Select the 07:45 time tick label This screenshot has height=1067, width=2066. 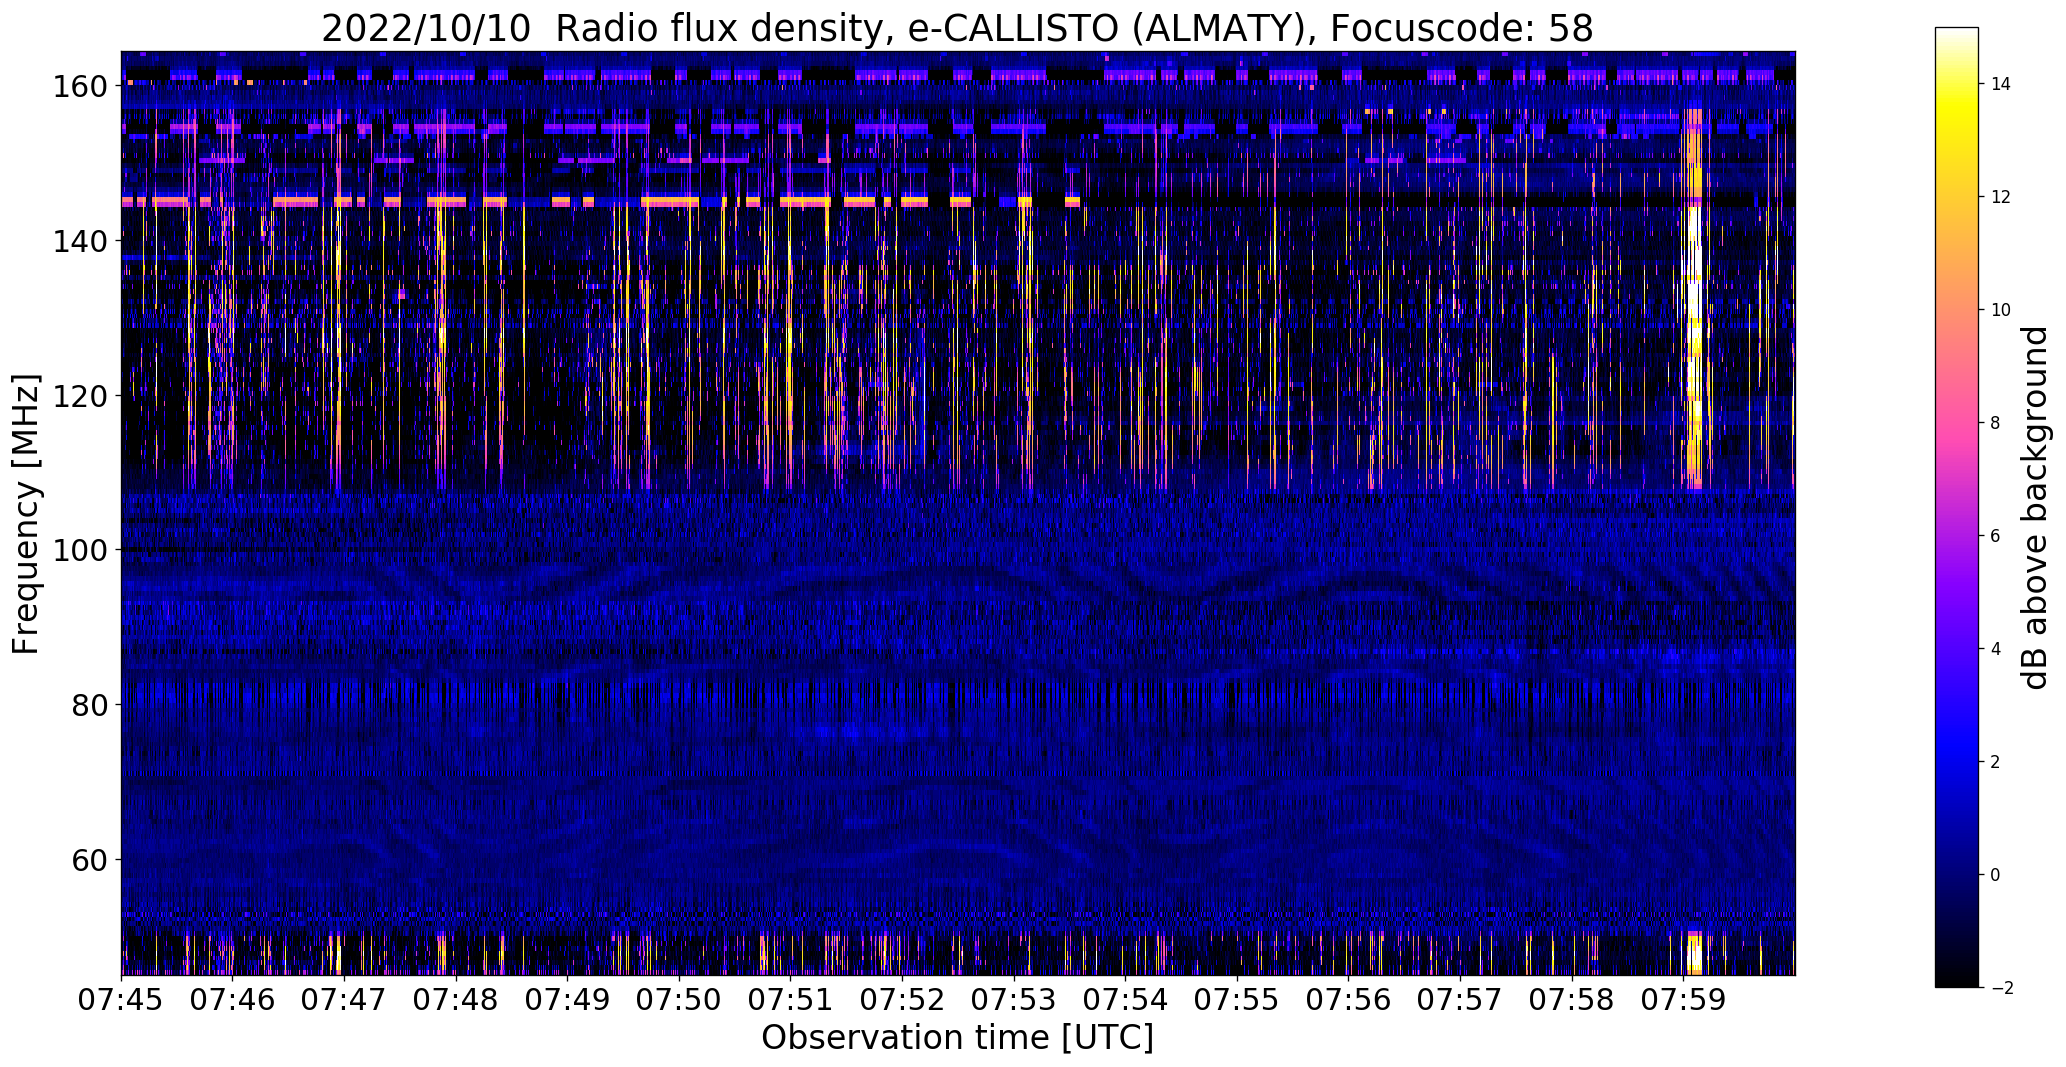122,1000
